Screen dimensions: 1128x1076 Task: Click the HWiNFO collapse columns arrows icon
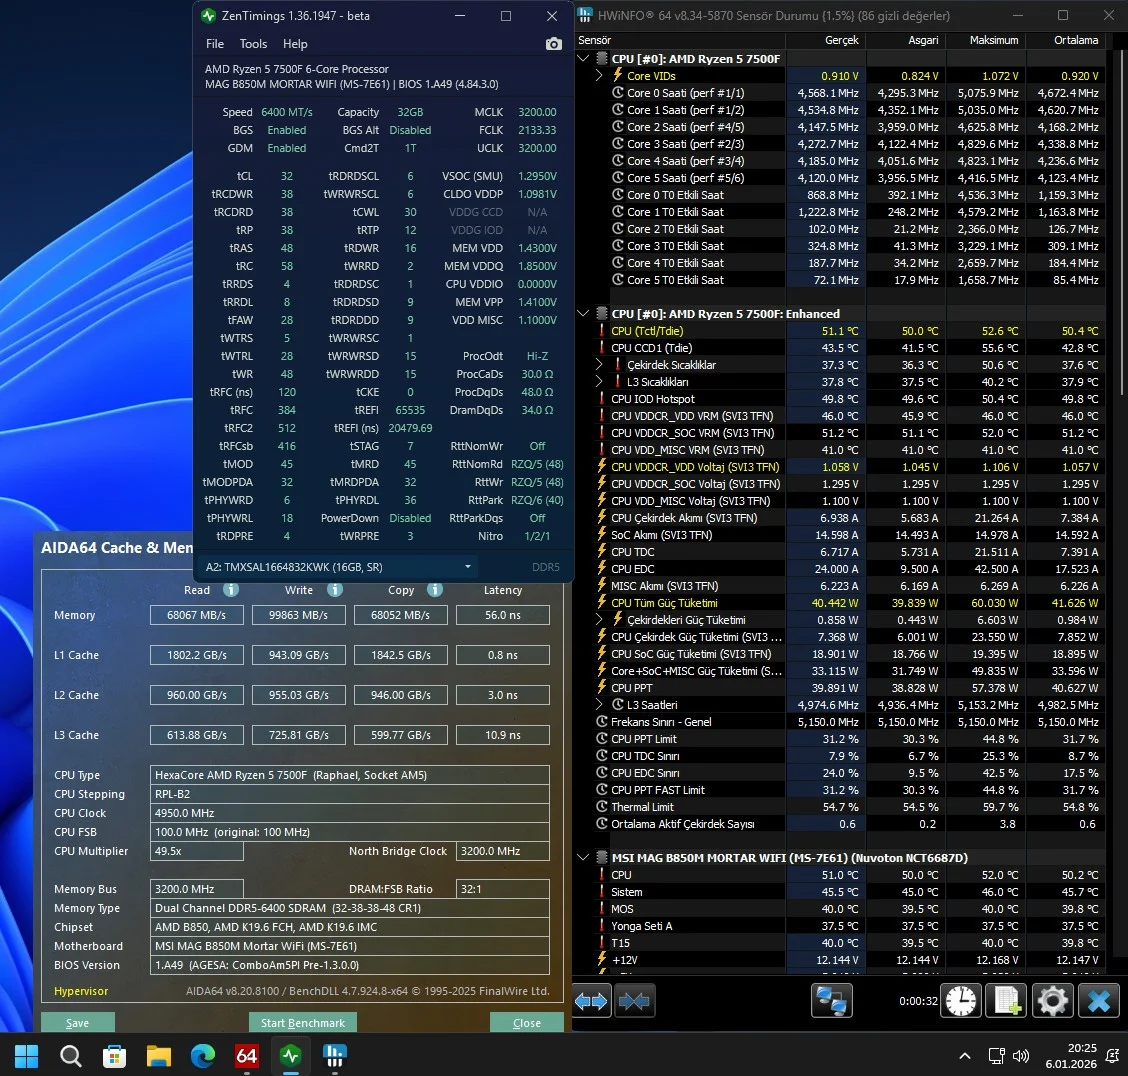click(x=634, y=1001)
